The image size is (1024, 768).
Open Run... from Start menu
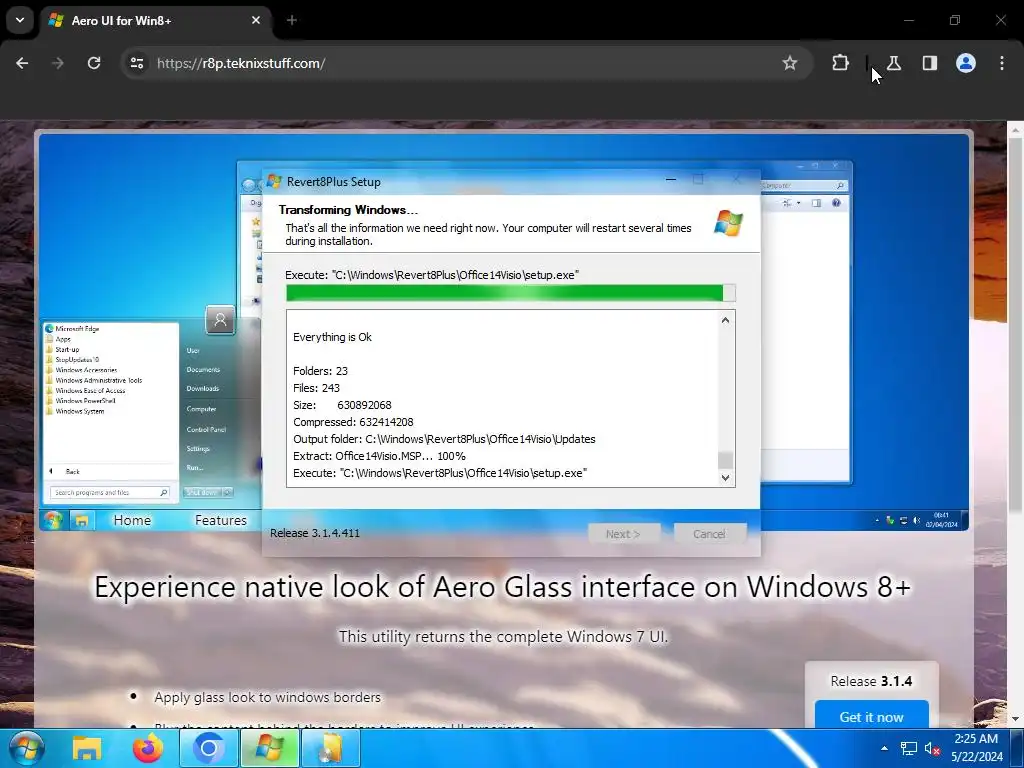(x=195, y=468)
